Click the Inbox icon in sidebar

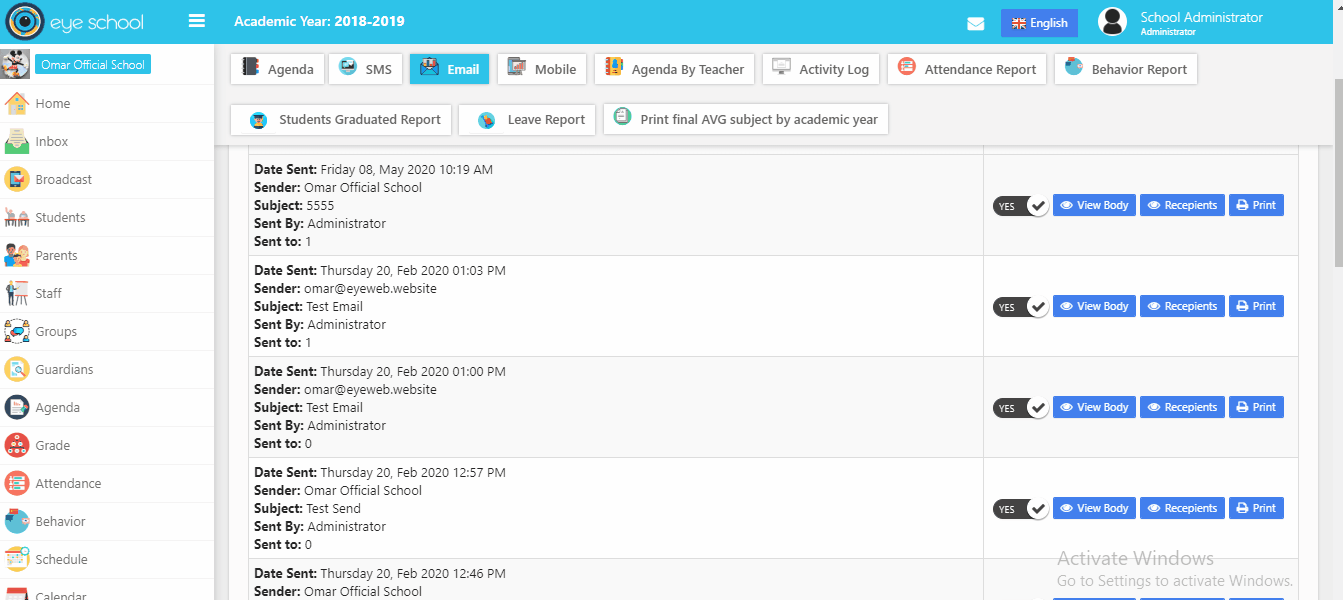tap(16, 141)
